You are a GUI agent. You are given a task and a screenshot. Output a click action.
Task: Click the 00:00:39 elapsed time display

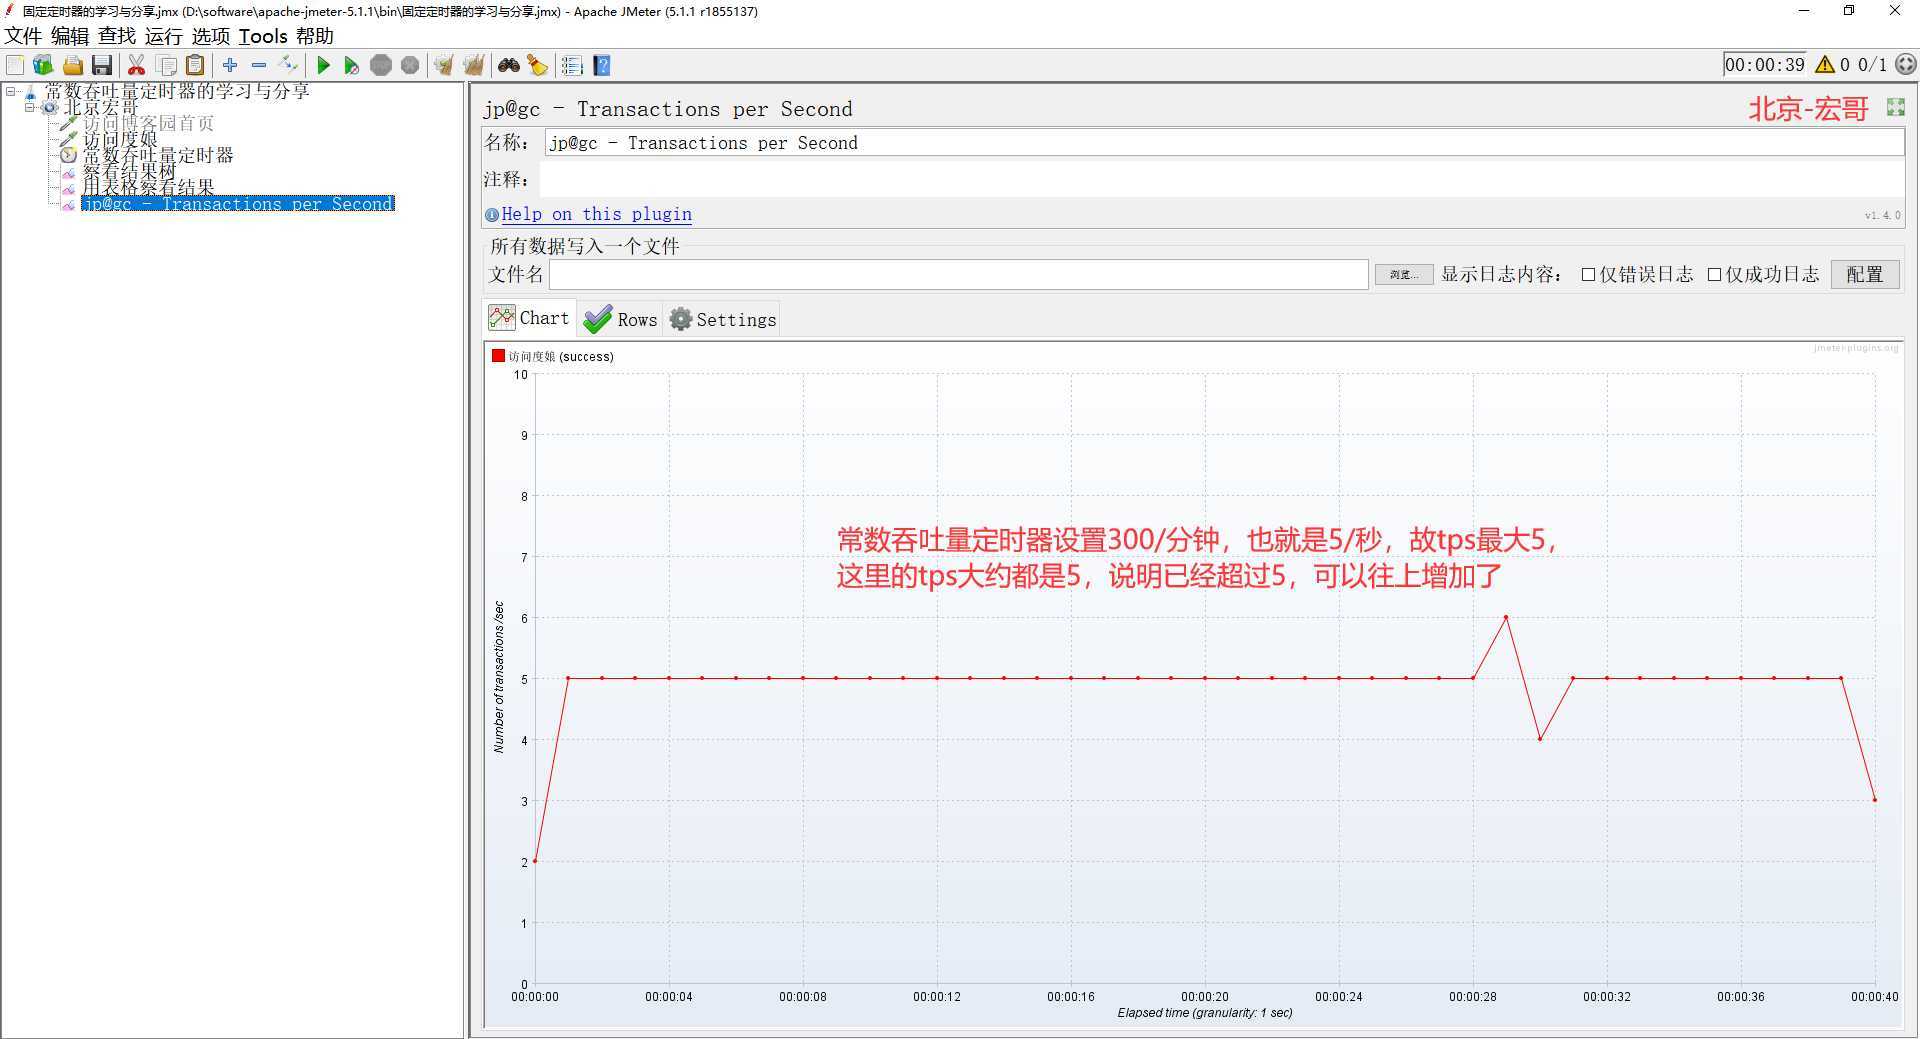tap(1765, 65)
